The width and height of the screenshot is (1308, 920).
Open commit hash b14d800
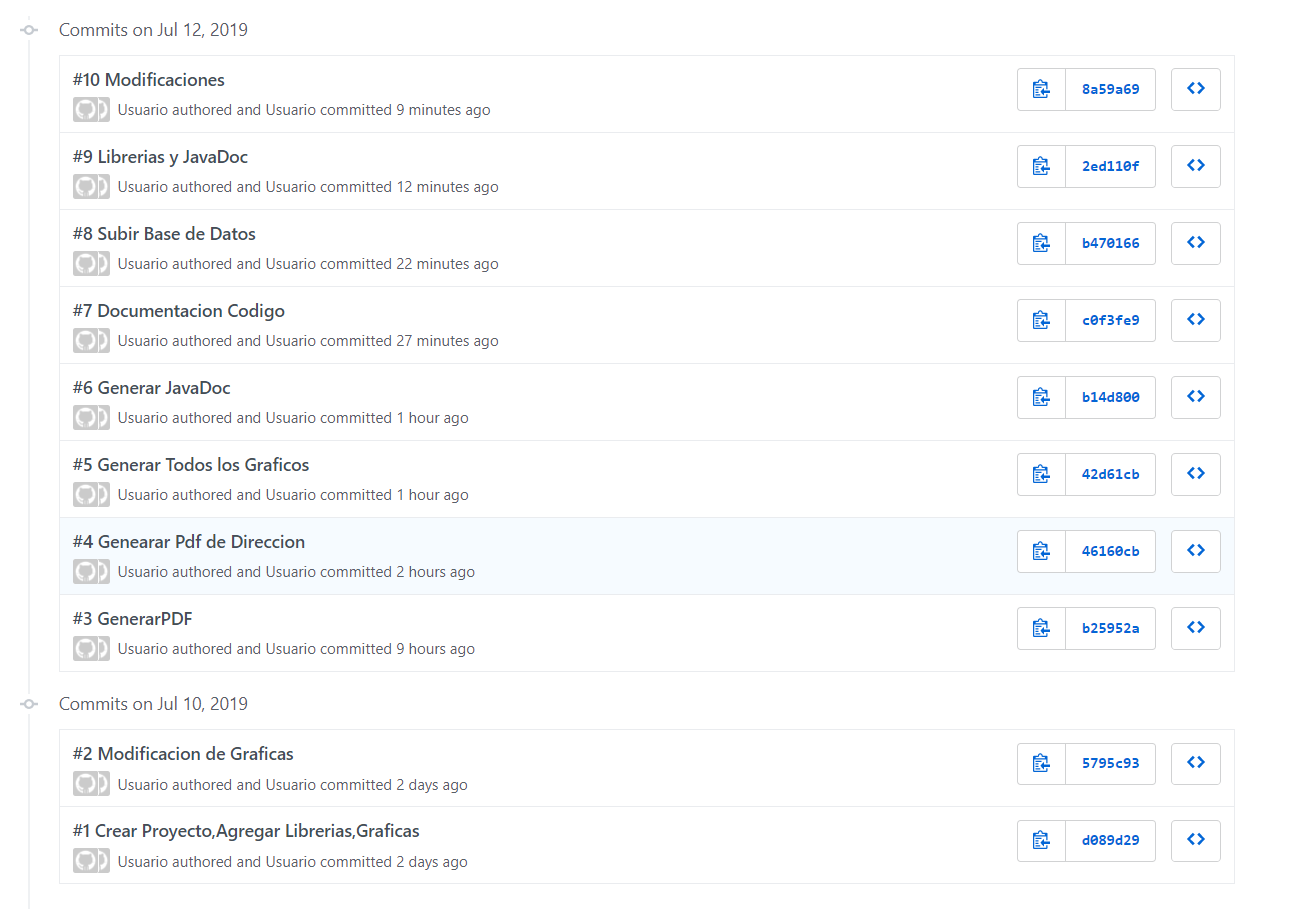[x=1110, y=397]
